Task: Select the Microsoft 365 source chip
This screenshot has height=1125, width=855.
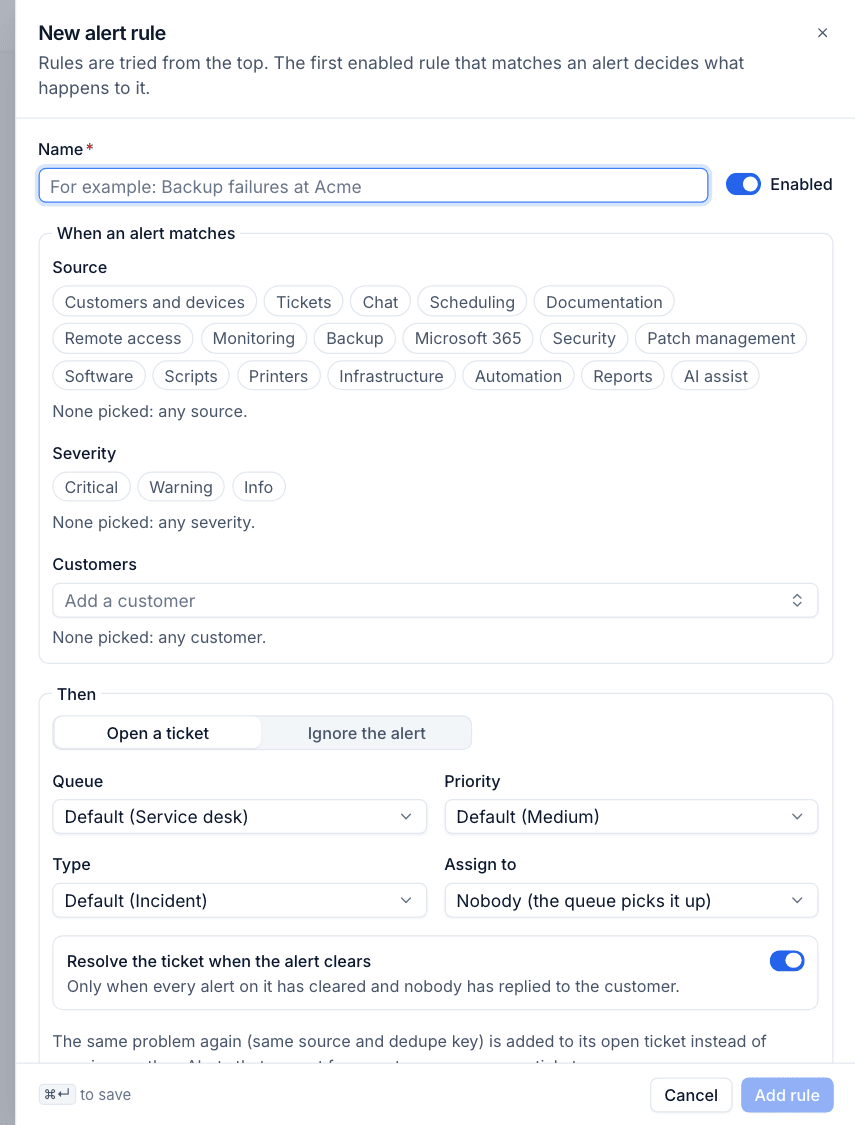Action: pos(468,338)
